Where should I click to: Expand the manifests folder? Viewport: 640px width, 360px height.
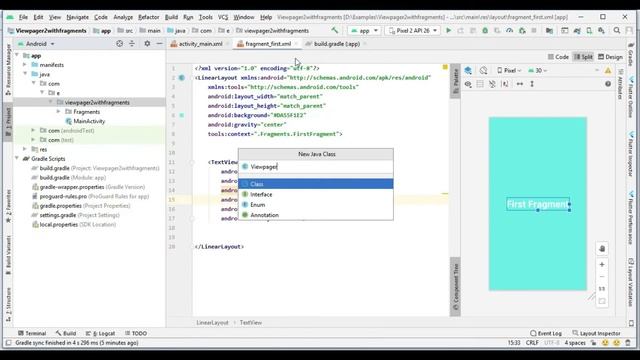pos(25,65)
